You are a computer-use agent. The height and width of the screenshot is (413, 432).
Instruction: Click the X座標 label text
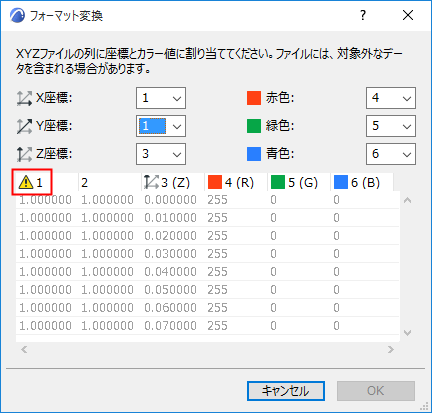(54, 98)
